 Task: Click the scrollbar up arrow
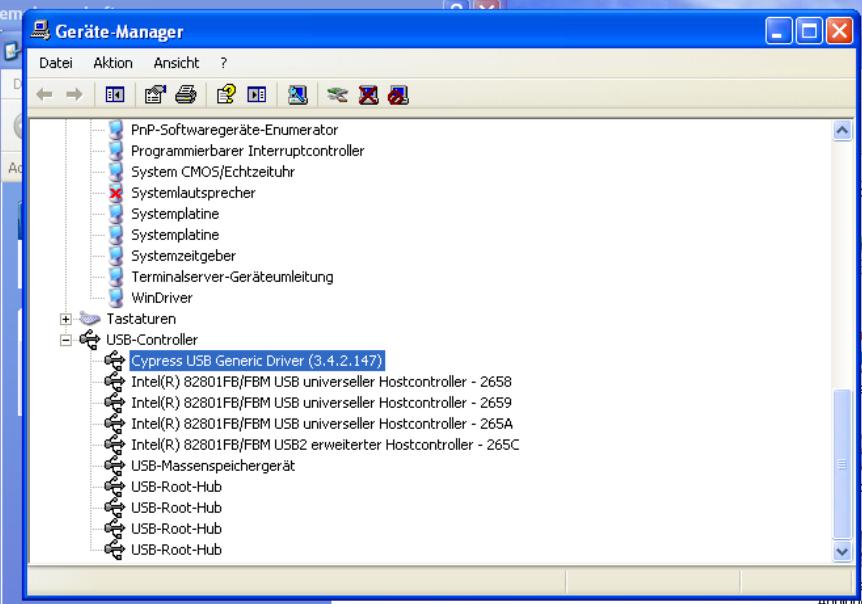(x=842, y=130)
